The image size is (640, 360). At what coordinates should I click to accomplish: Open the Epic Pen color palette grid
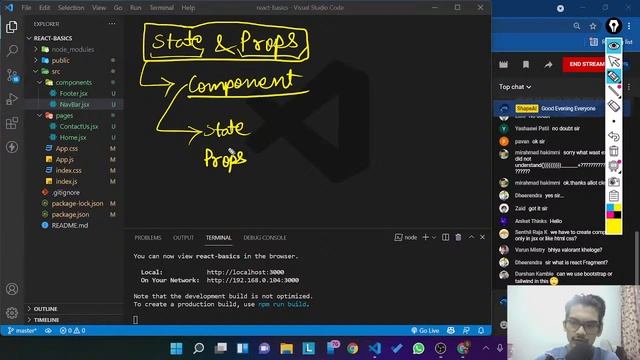tap(614, 211)
